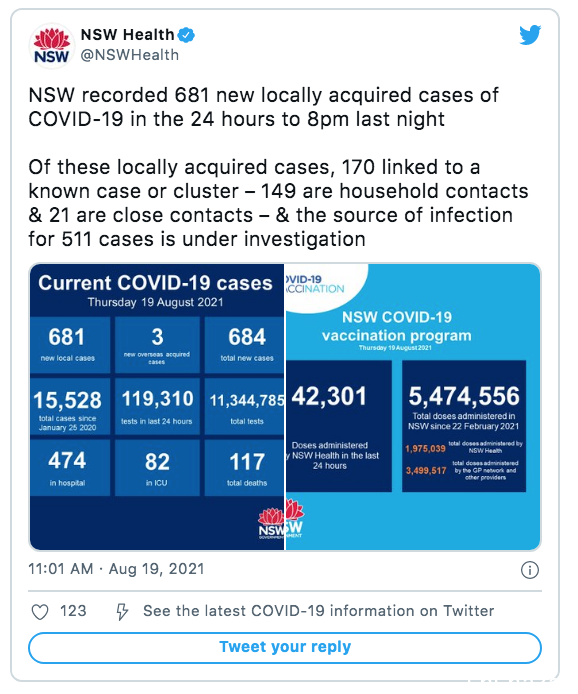This screenshot has width=578, height=694.
Task: Click the blue verified badge
Action: click(x=186, y=35)
